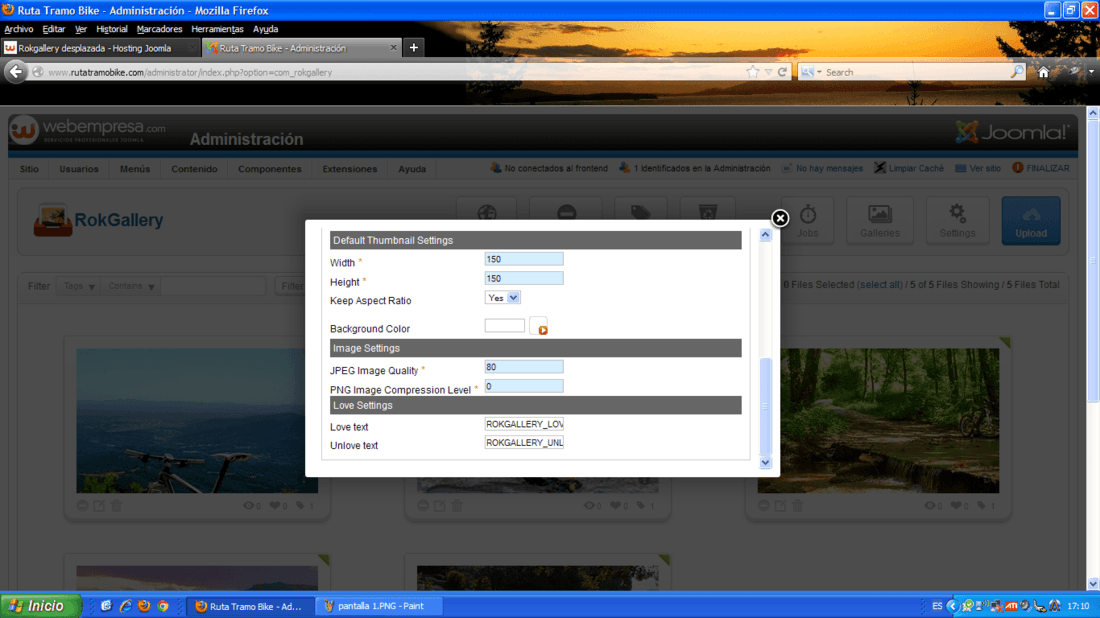Viewport: 1100px width, 618px height.
Task: Open the Extensiones menu
Action: pyautogui.click(x=349, y=169)
